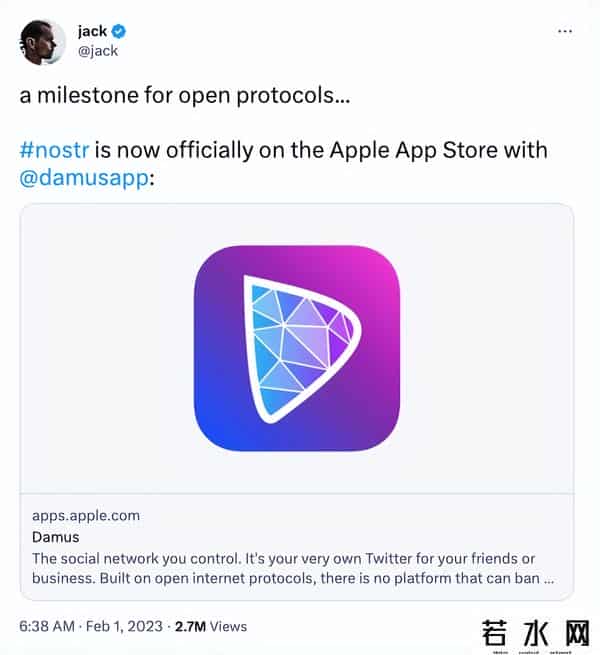This screenshot has height=655, width=600.
Task: Open the @damusapp mention
Action: coord(83,176)
